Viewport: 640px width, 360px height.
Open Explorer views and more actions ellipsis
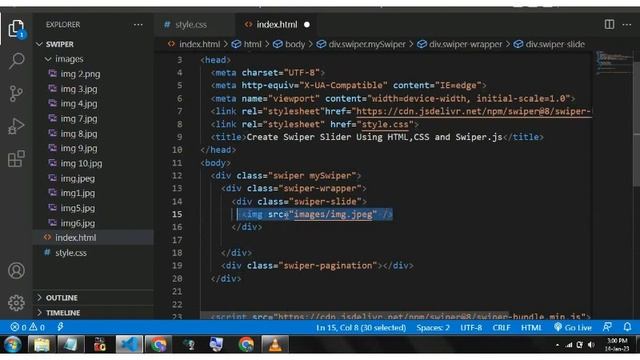[138, 24]
